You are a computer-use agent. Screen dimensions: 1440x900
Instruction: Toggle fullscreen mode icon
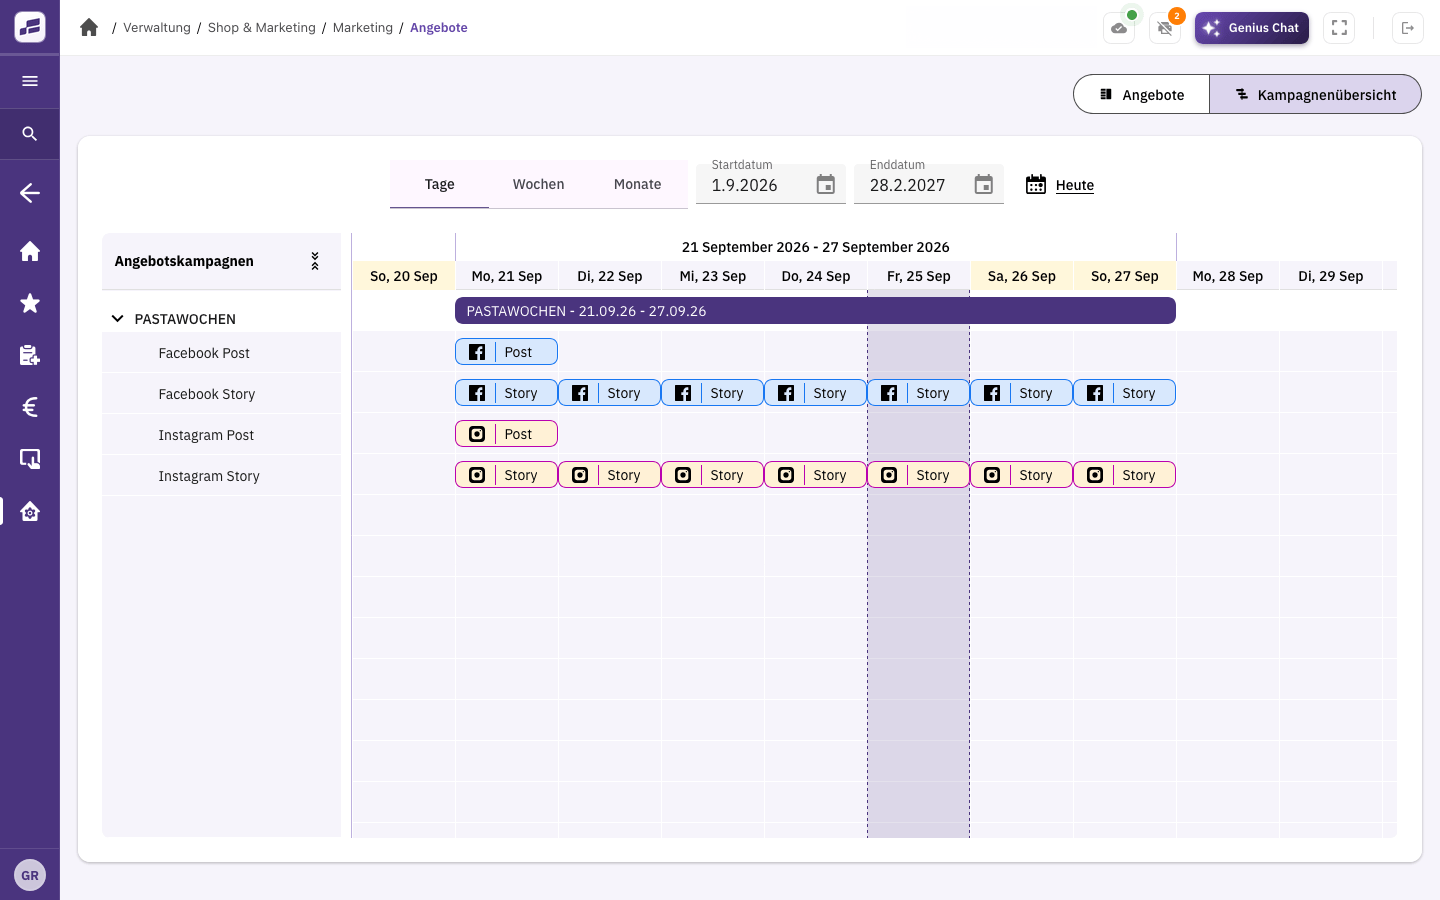point(1339,28)
